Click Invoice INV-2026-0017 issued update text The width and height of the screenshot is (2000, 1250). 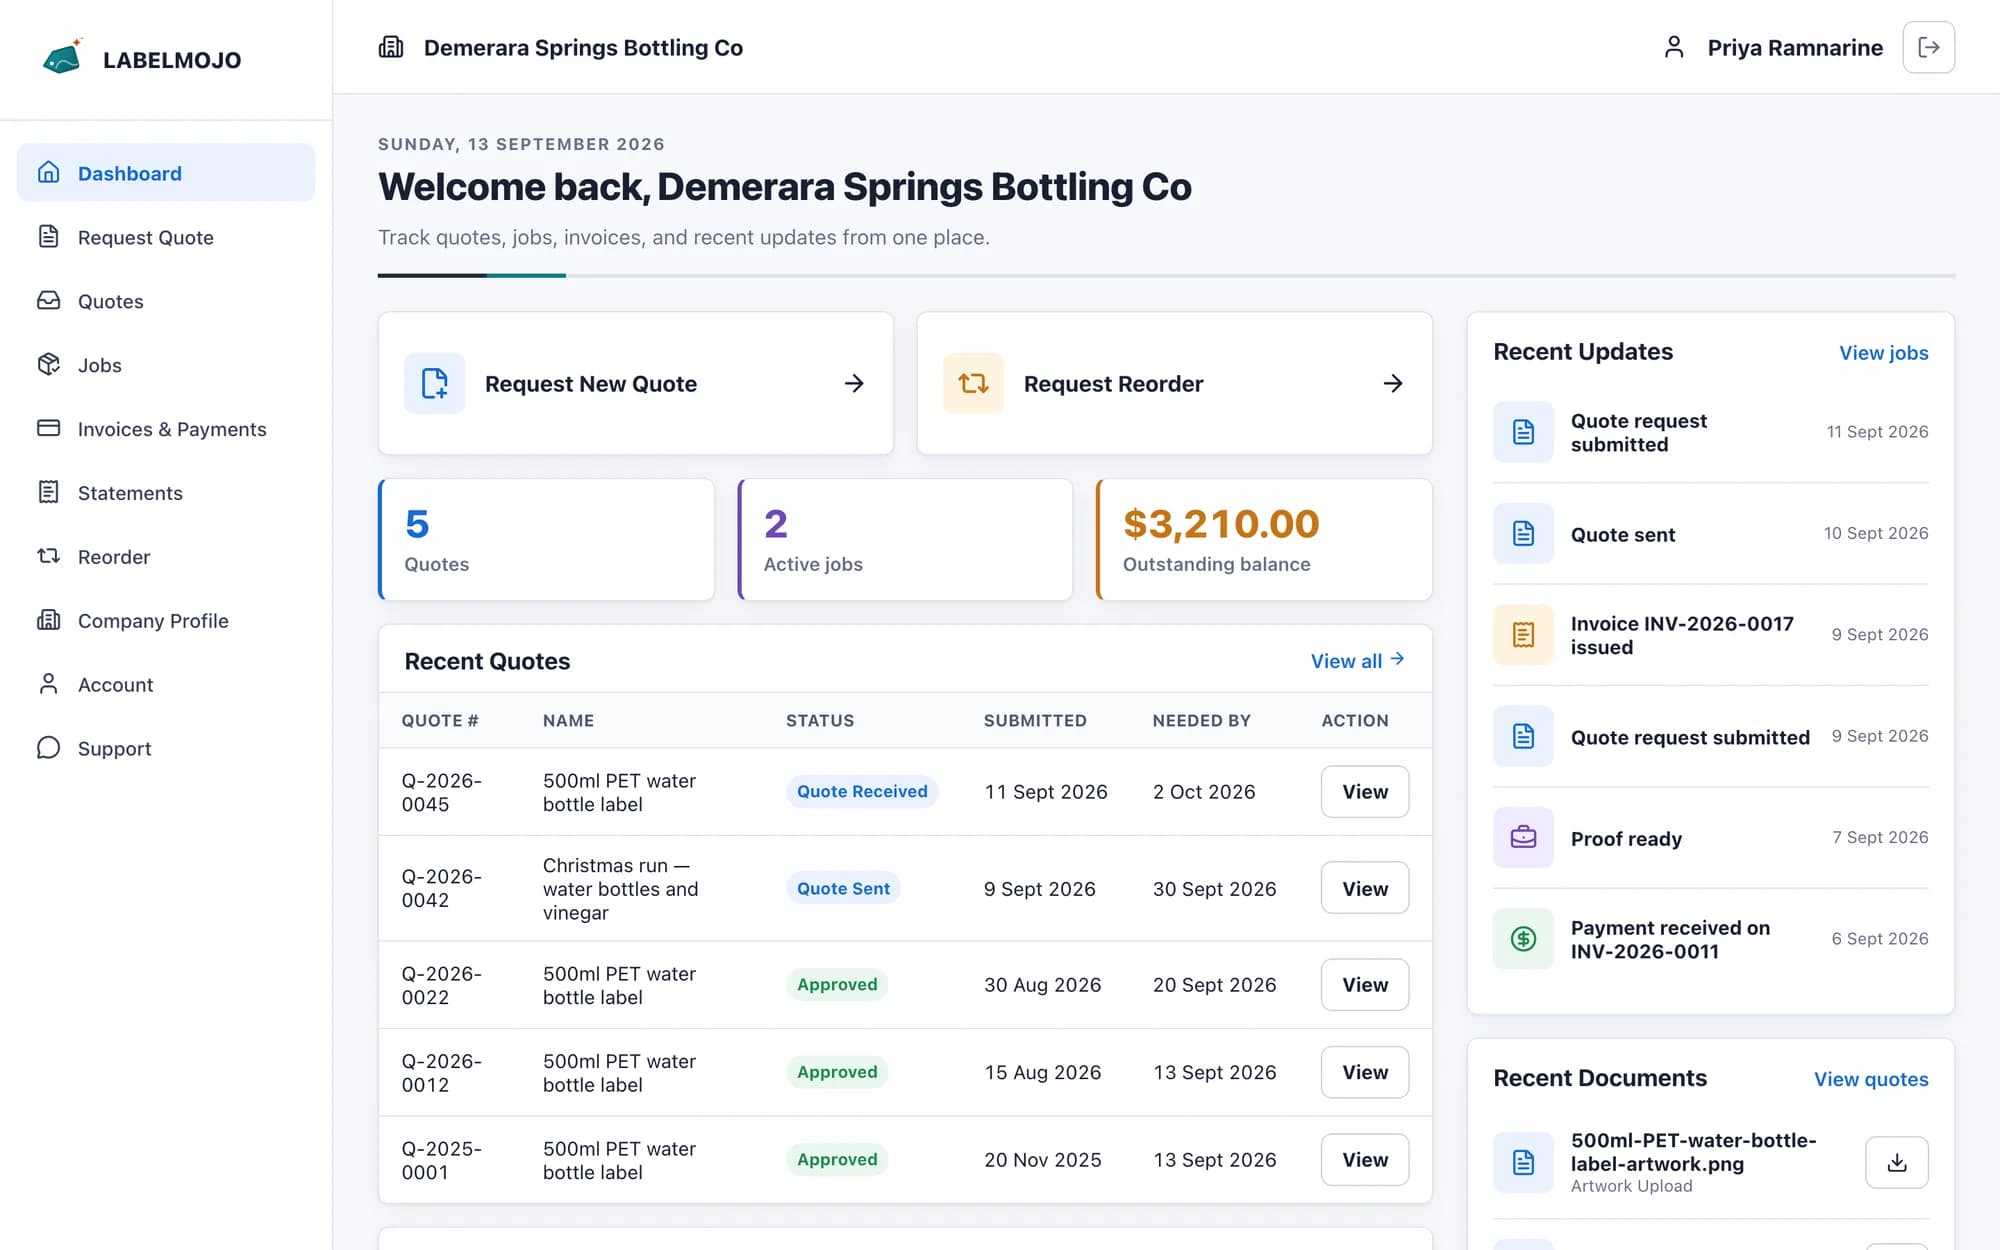[1682, 635]
